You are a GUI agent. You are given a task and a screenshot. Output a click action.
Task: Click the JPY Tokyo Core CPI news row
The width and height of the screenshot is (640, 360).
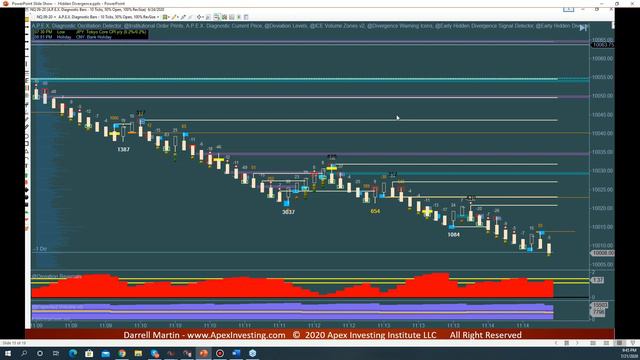[x=90, y=31]
